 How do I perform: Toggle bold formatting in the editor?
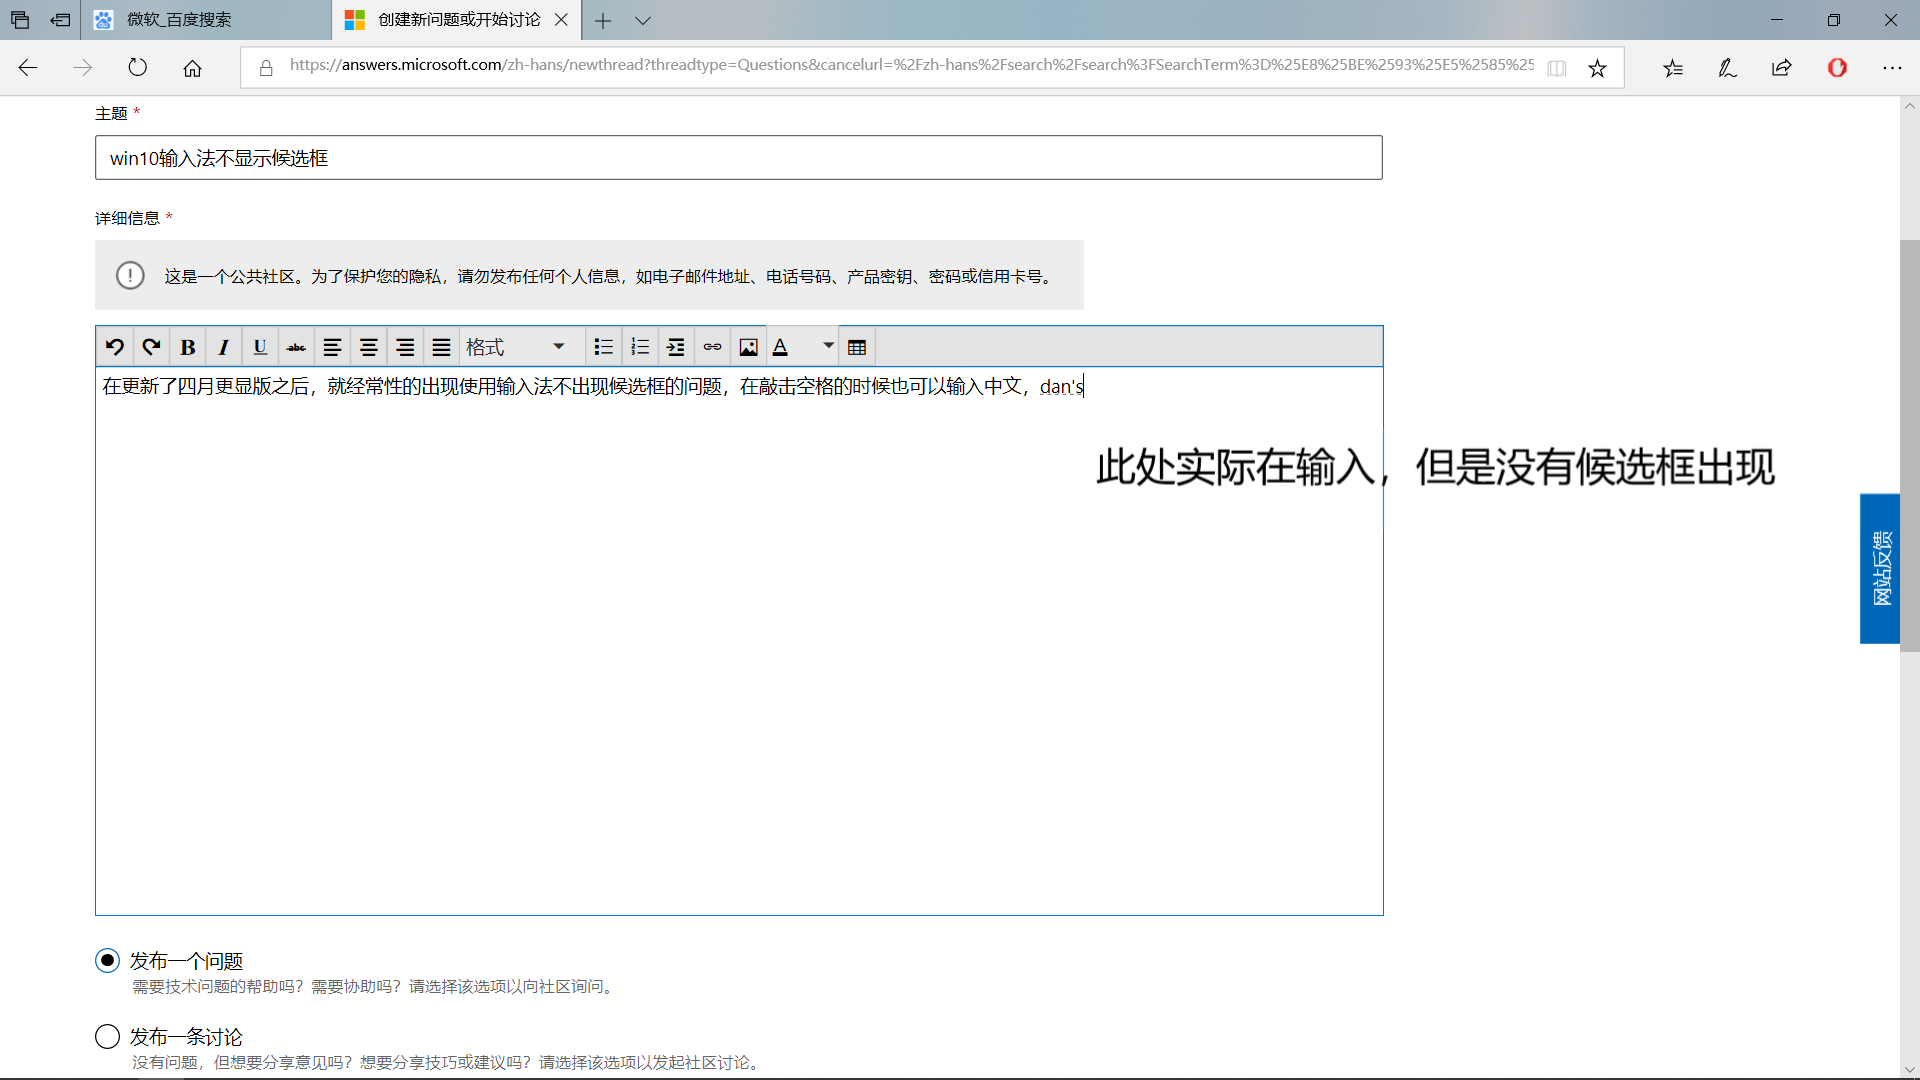[x=187, y=347]
